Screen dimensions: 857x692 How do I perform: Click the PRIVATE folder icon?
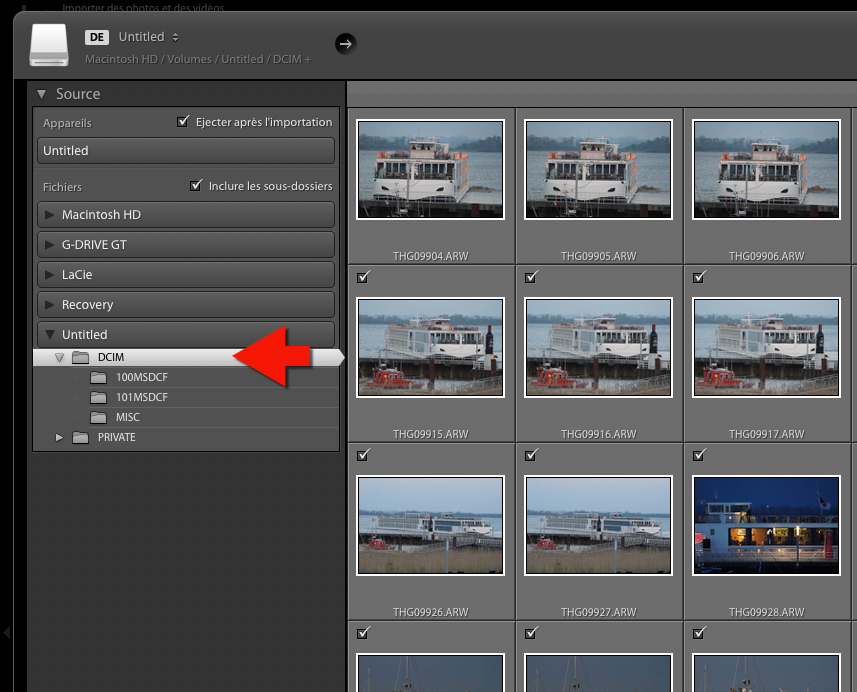coord(80,438)
